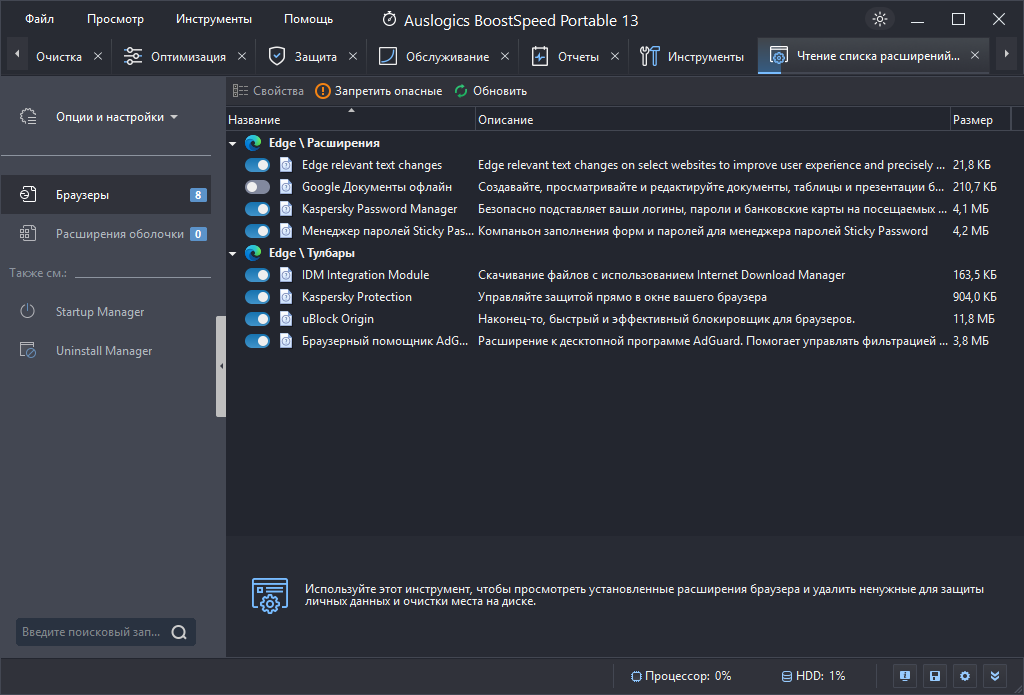Enable the Google Документы офлайн extension
This screenshot has height=695, width=1024.
[257, 187]
